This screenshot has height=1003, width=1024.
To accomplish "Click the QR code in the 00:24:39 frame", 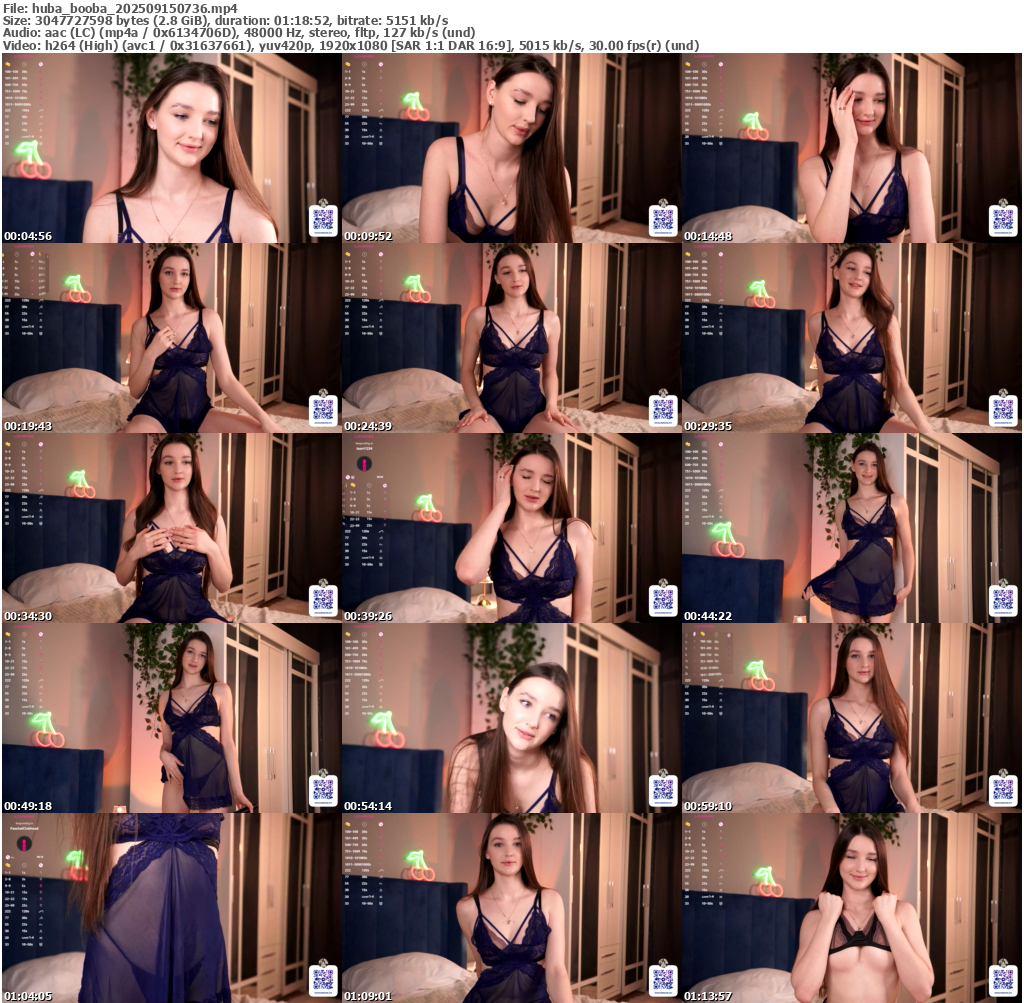I will click(x=662, y=409).
